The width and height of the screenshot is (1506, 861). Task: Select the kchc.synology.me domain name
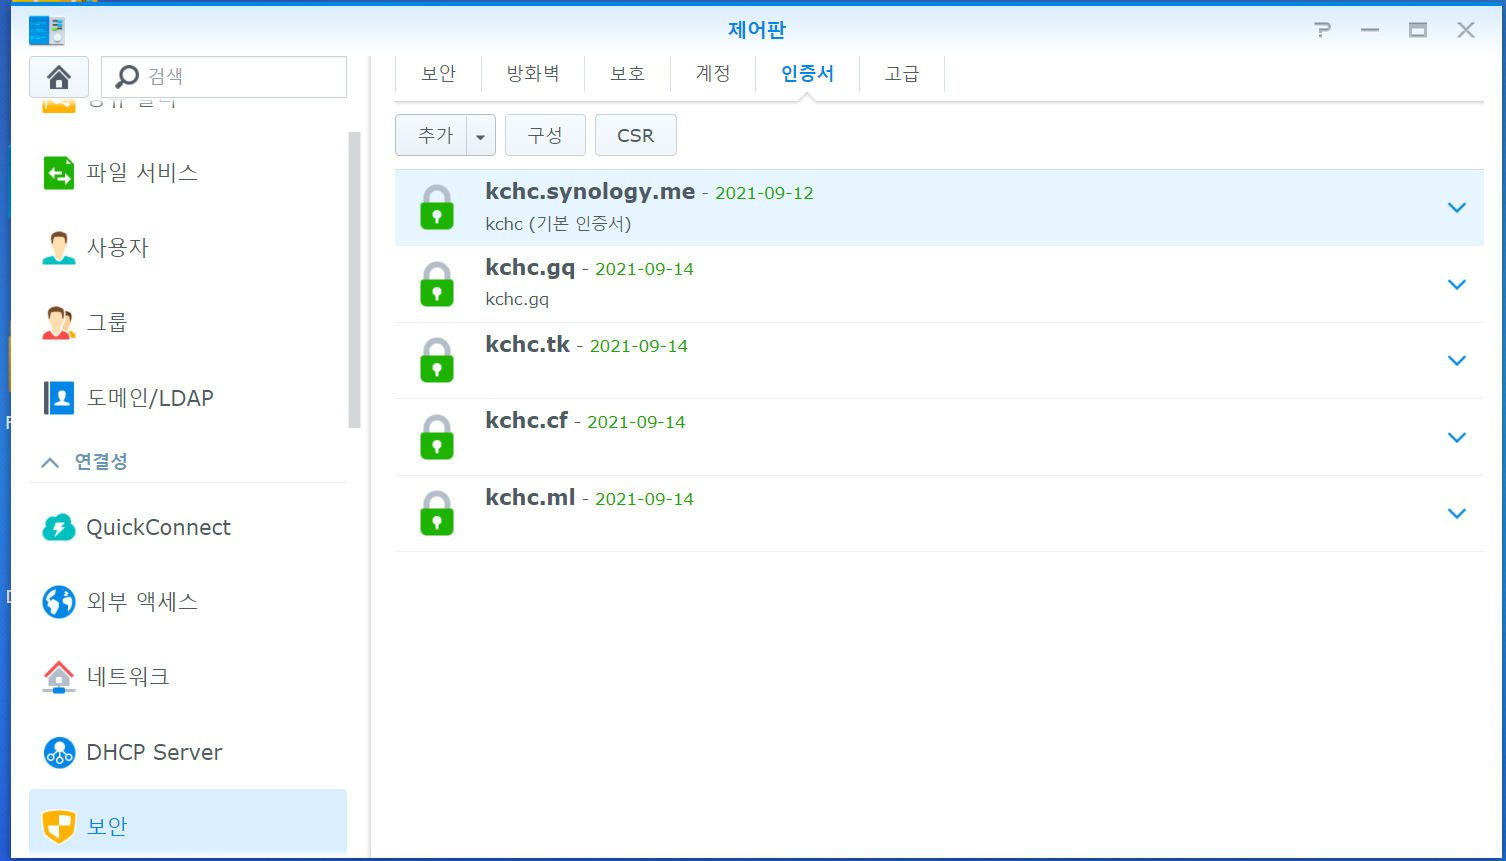coord(590,192)
